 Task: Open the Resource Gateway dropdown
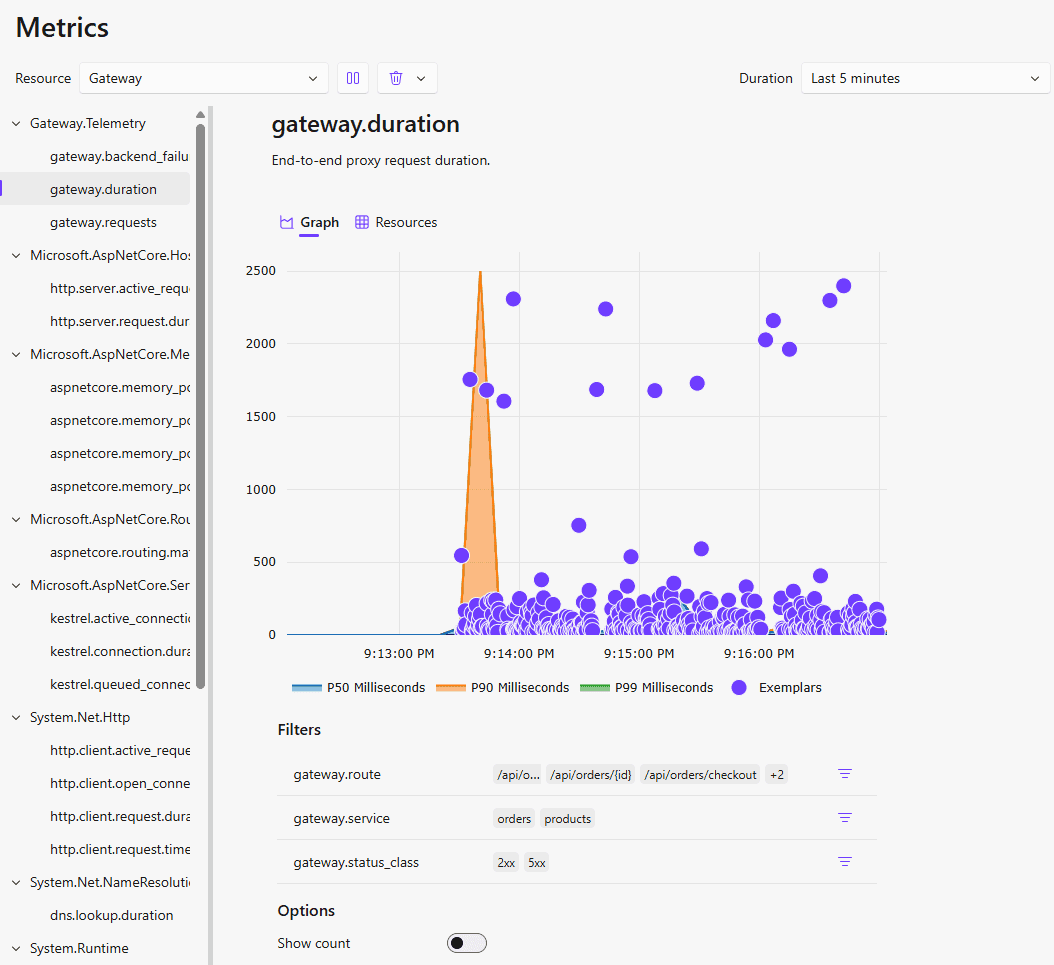pos(204,78)
